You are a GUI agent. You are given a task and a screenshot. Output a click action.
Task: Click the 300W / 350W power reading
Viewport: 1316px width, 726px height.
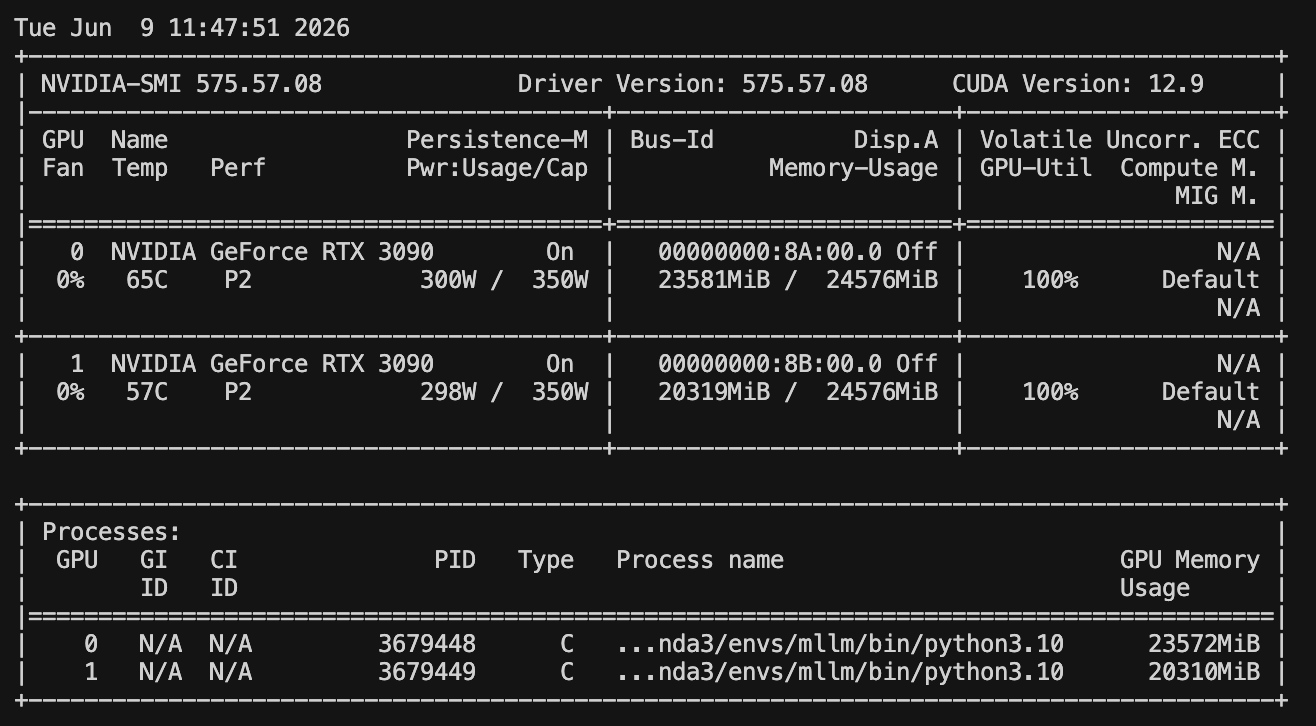[504, 279]
